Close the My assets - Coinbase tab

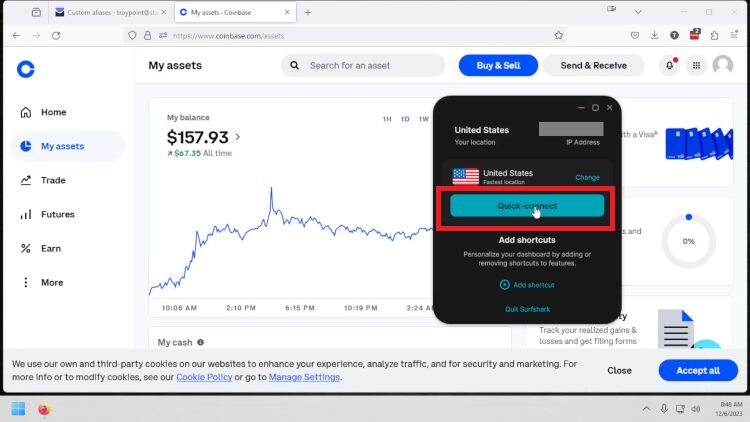[x=287, y=12]
